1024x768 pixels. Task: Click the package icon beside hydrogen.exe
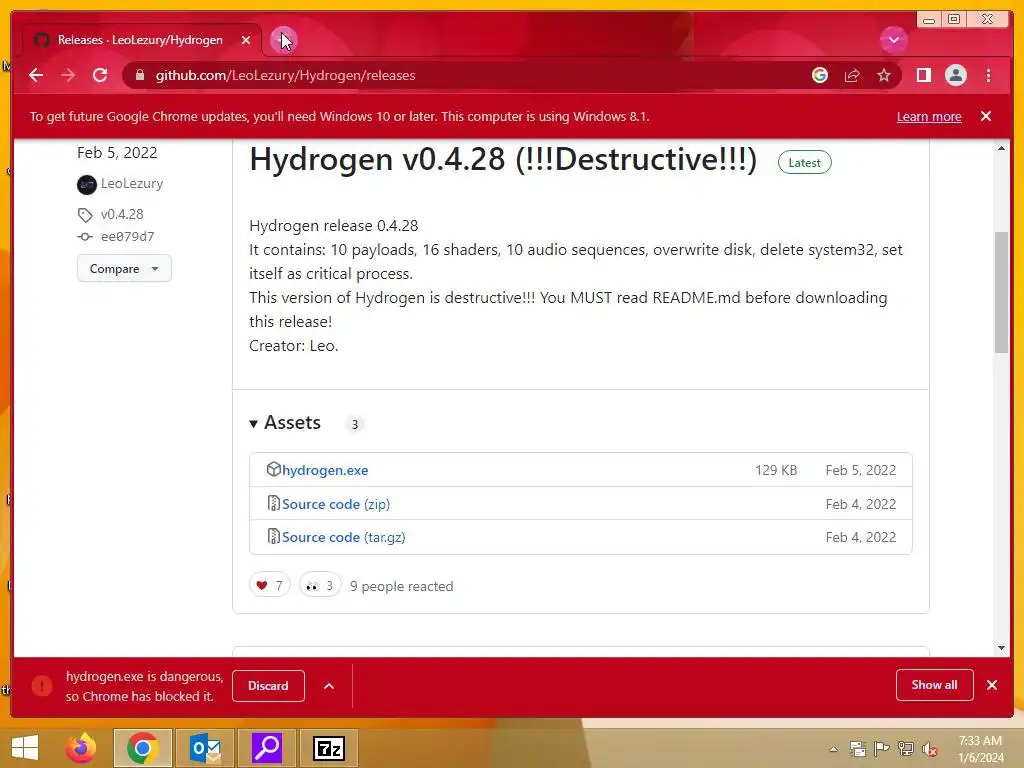click(x=273, y=469)
